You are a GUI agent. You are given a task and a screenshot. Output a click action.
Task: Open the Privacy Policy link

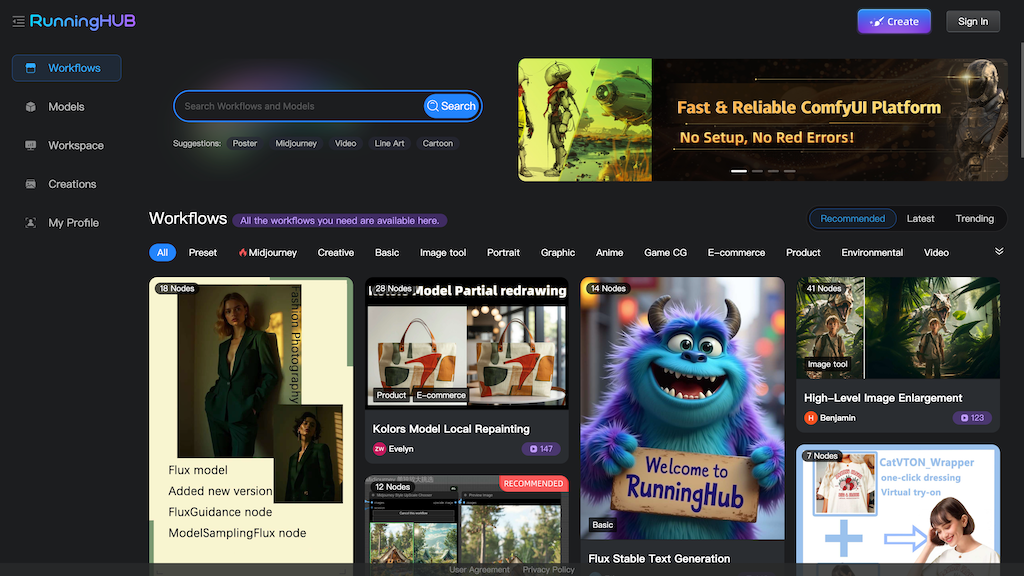[548, 569]
